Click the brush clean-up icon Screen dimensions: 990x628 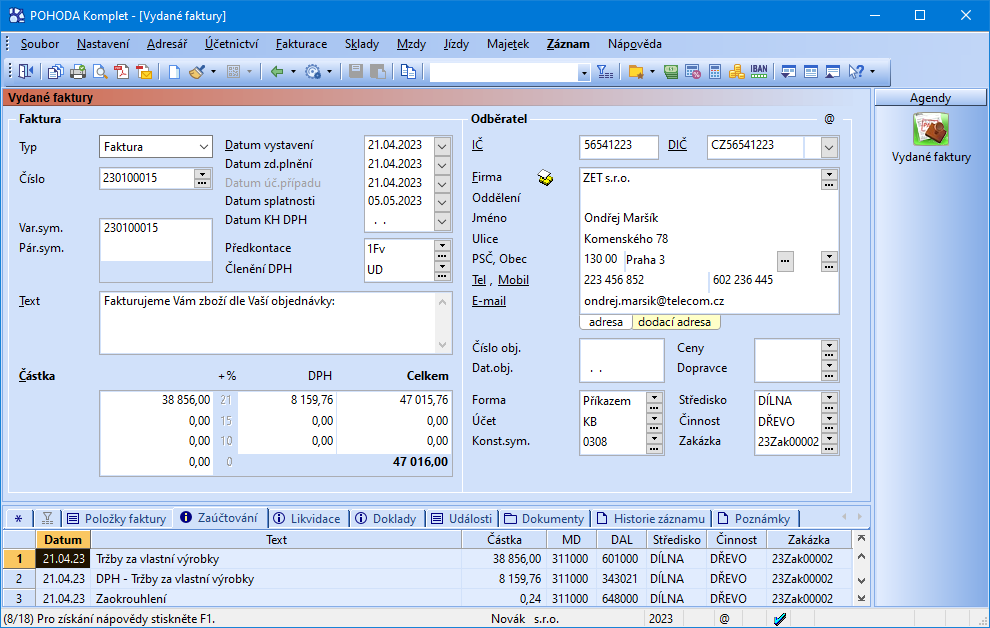197,72
